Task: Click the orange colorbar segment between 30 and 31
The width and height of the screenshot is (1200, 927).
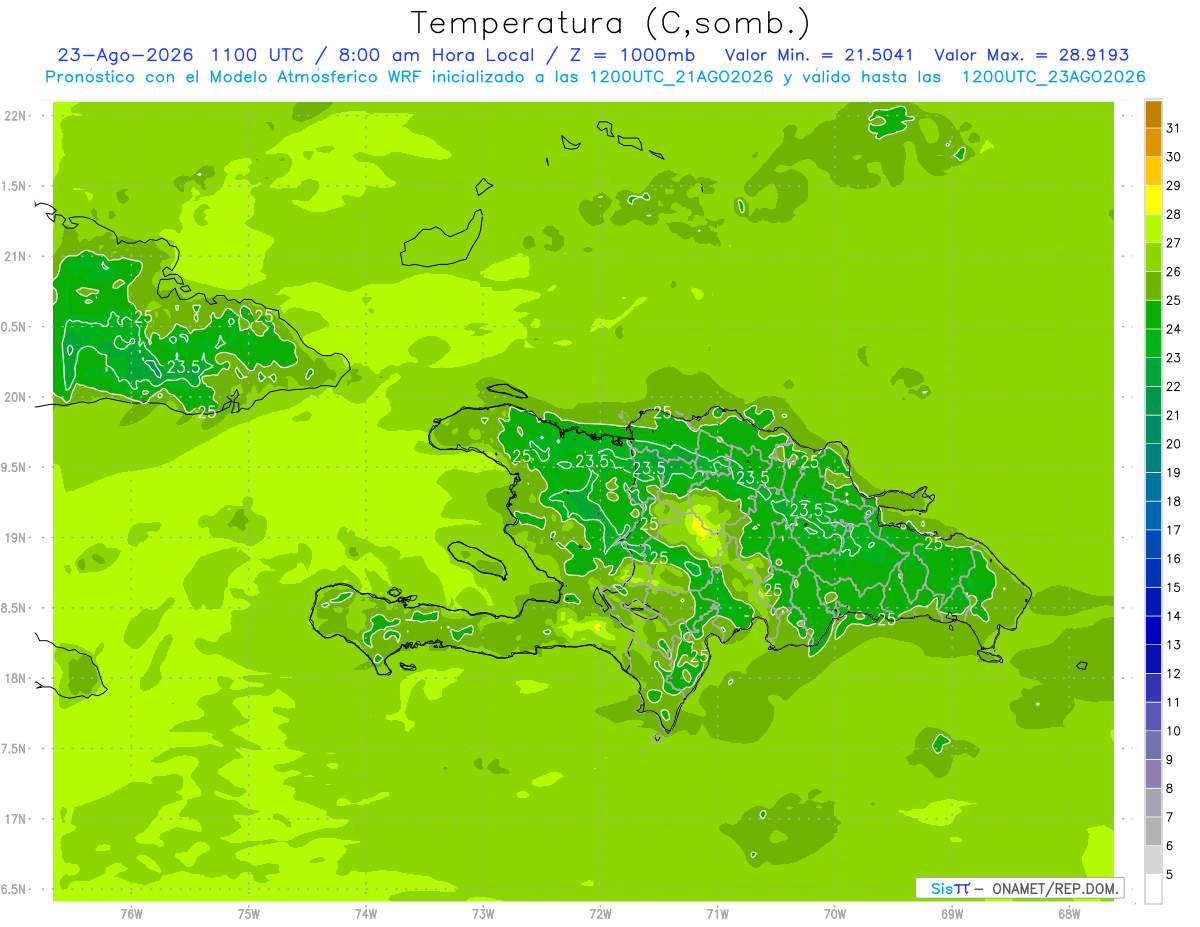Action: coord(1153,142)
